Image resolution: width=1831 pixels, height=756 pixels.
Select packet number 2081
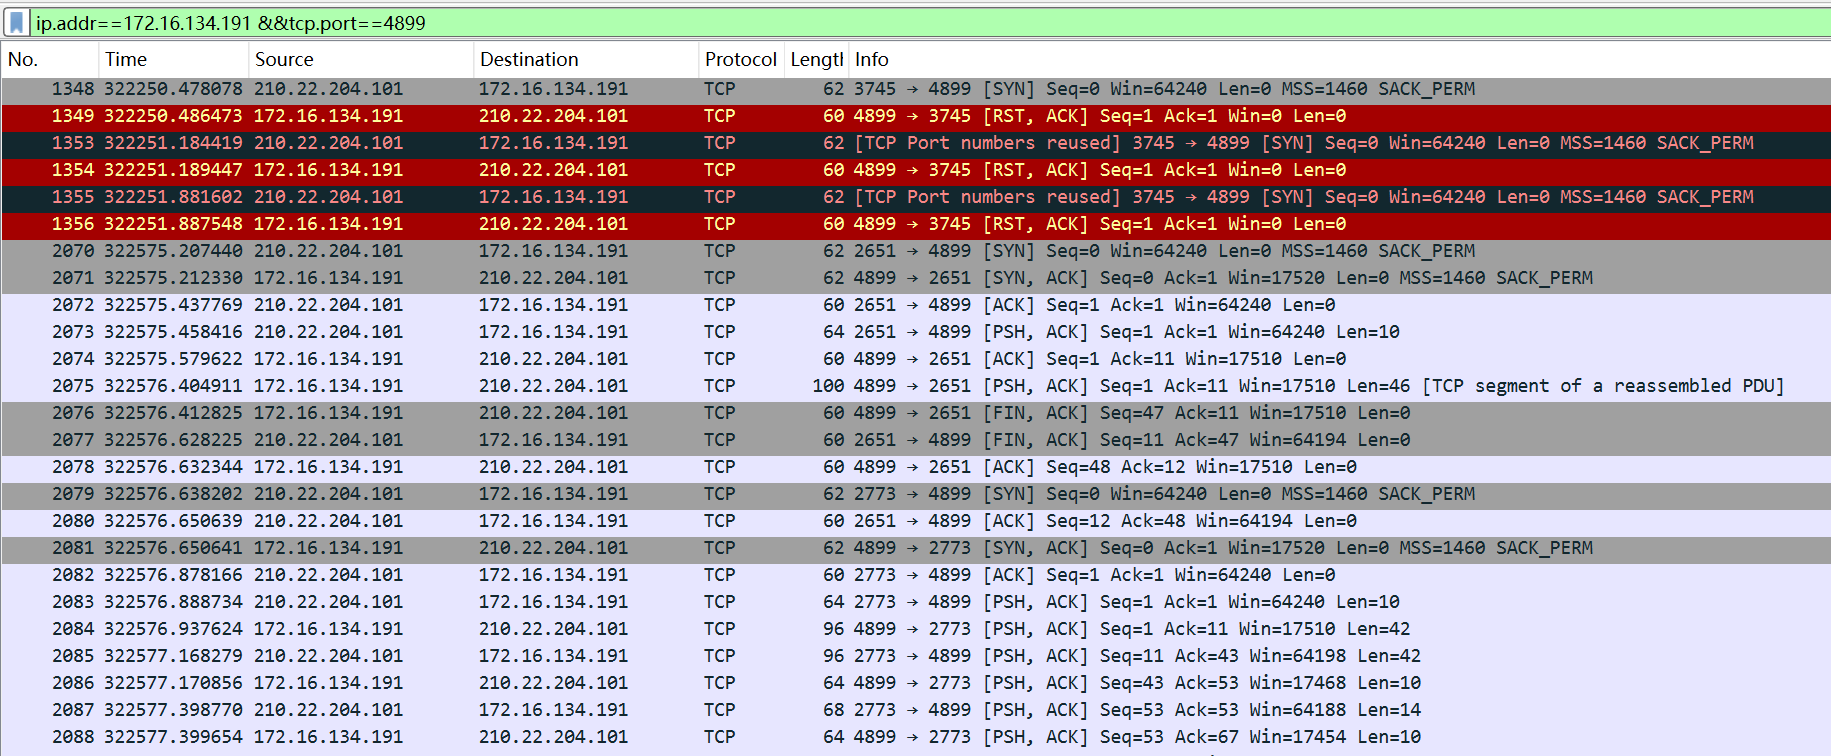pos(915,548)
